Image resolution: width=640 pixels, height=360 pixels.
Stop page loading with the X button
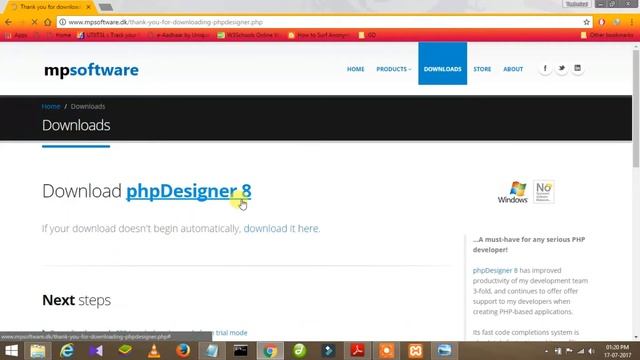coord(34,22)
